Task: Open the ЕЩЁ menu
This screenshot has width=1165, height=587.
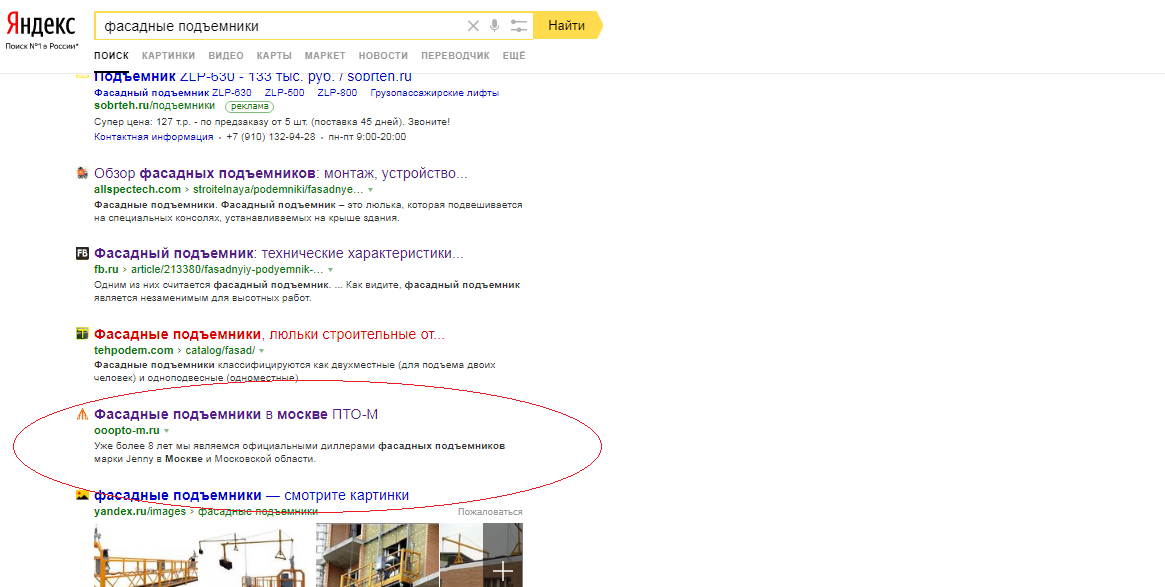Action: (514, 56)
